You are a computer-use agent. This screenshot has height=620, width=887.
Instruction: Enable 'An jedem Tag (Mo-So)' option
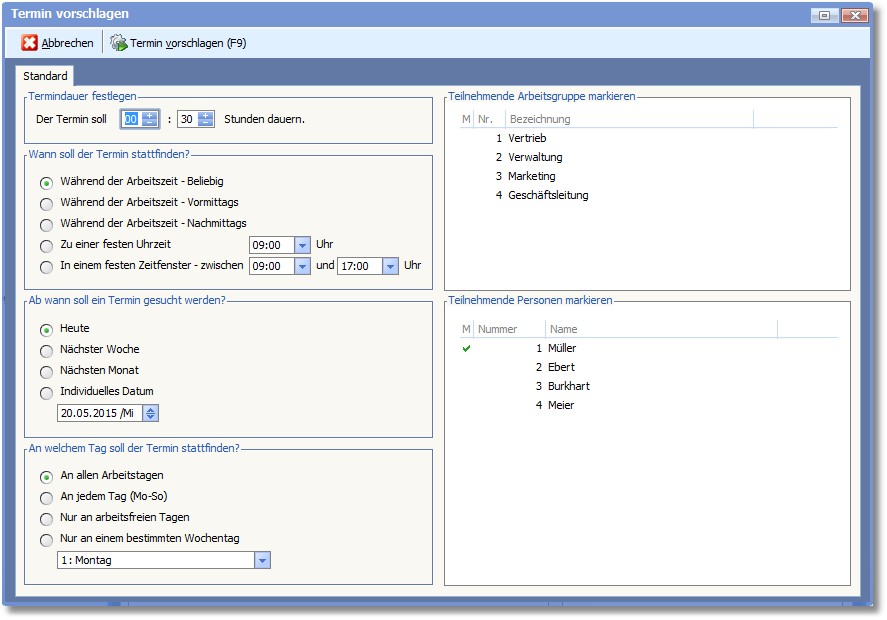[x=46, y=497]
